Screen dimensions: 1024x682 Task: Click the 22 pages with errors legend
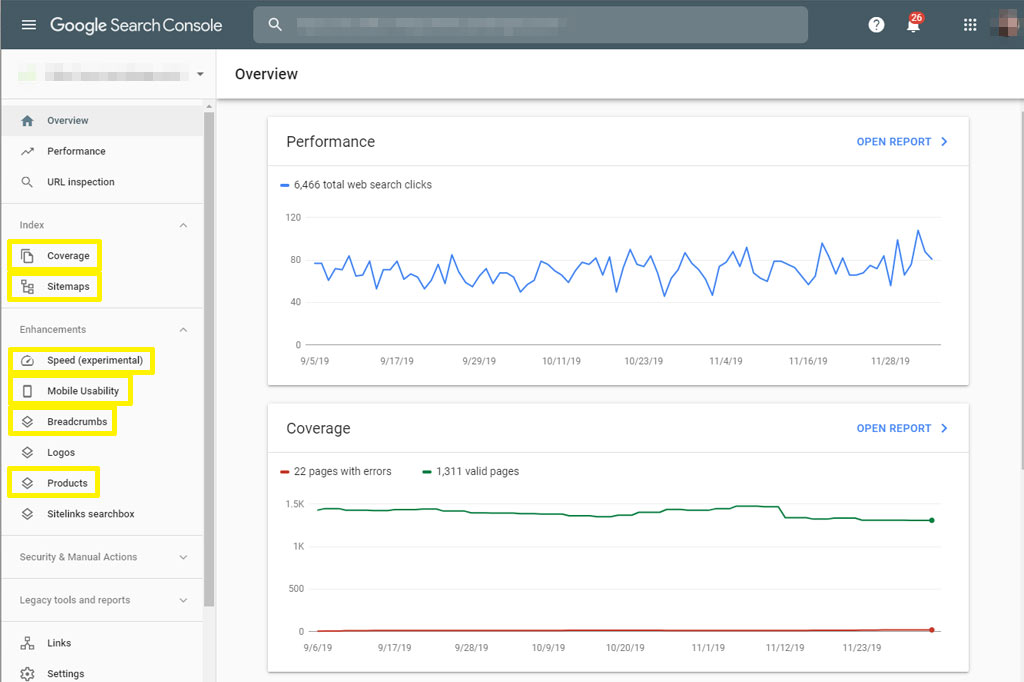[x=336, y=472]
